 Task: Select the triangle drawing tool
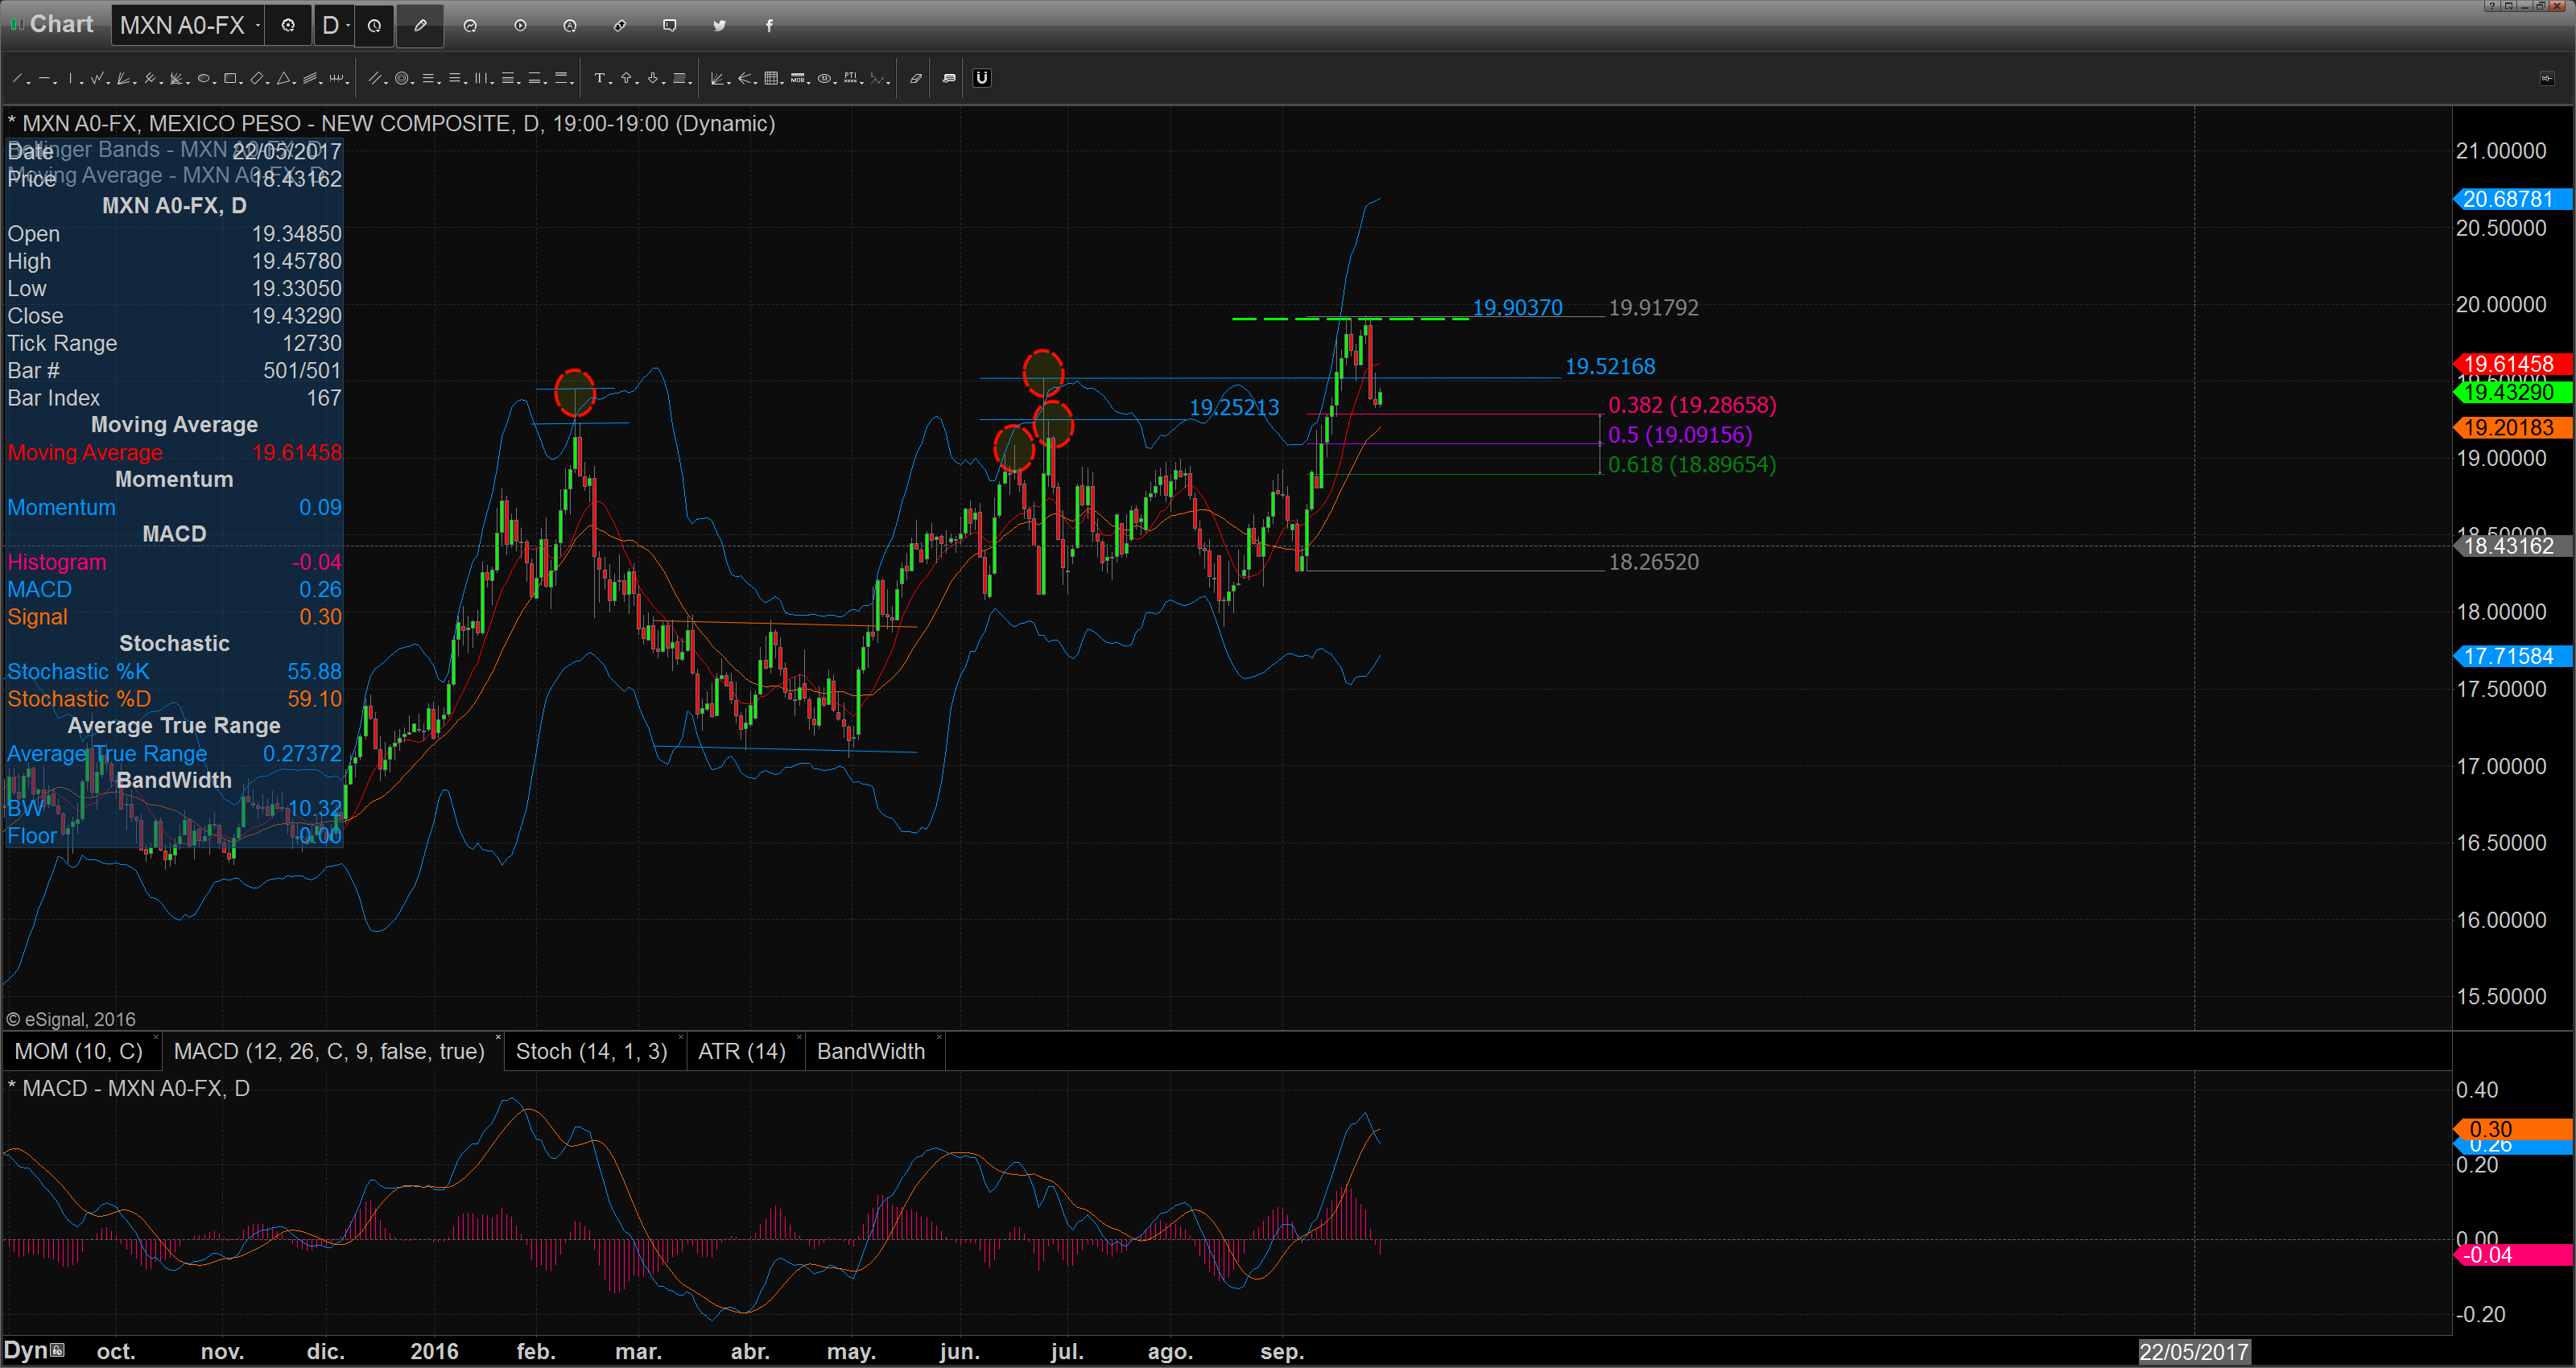point(283,78)
